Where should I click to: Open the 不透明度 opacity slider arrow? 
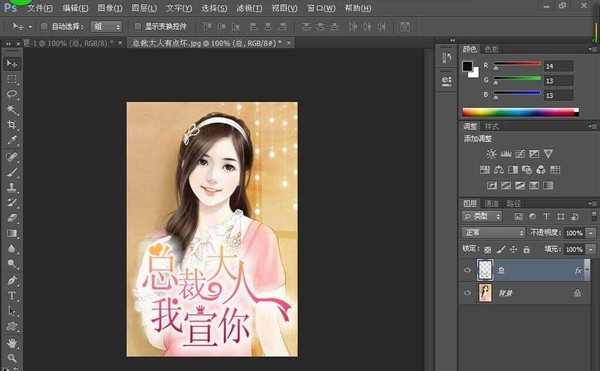(591, 233)
